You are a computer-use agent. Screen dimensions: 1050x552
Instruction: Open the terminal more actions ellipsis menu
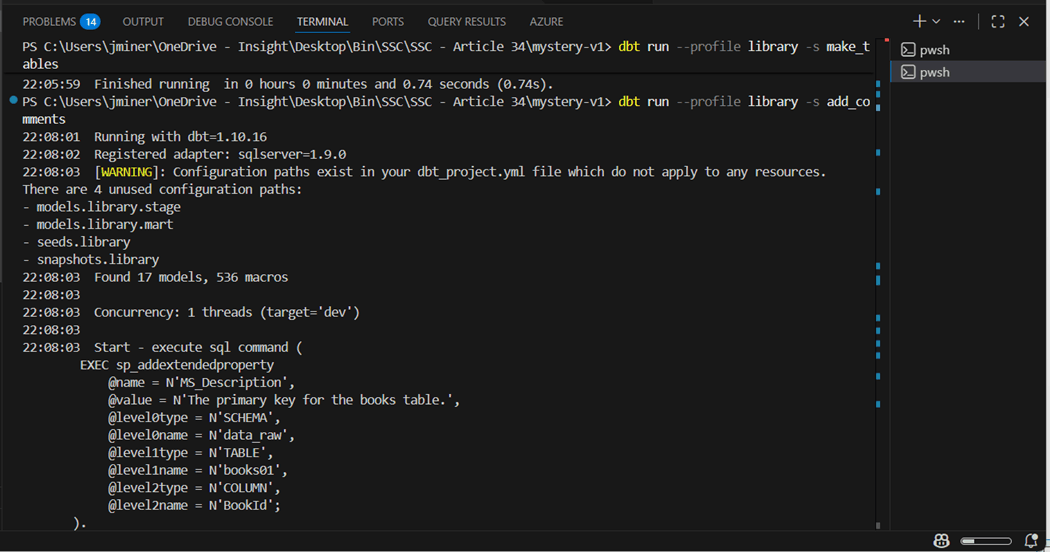(x=959, y=21)
